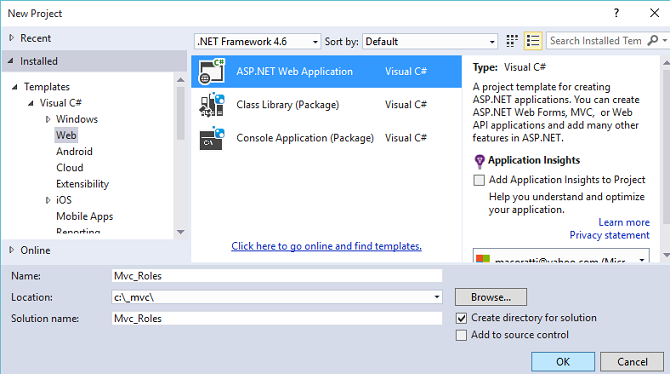Open help with the question mark icon

click(x=616, y=13)
